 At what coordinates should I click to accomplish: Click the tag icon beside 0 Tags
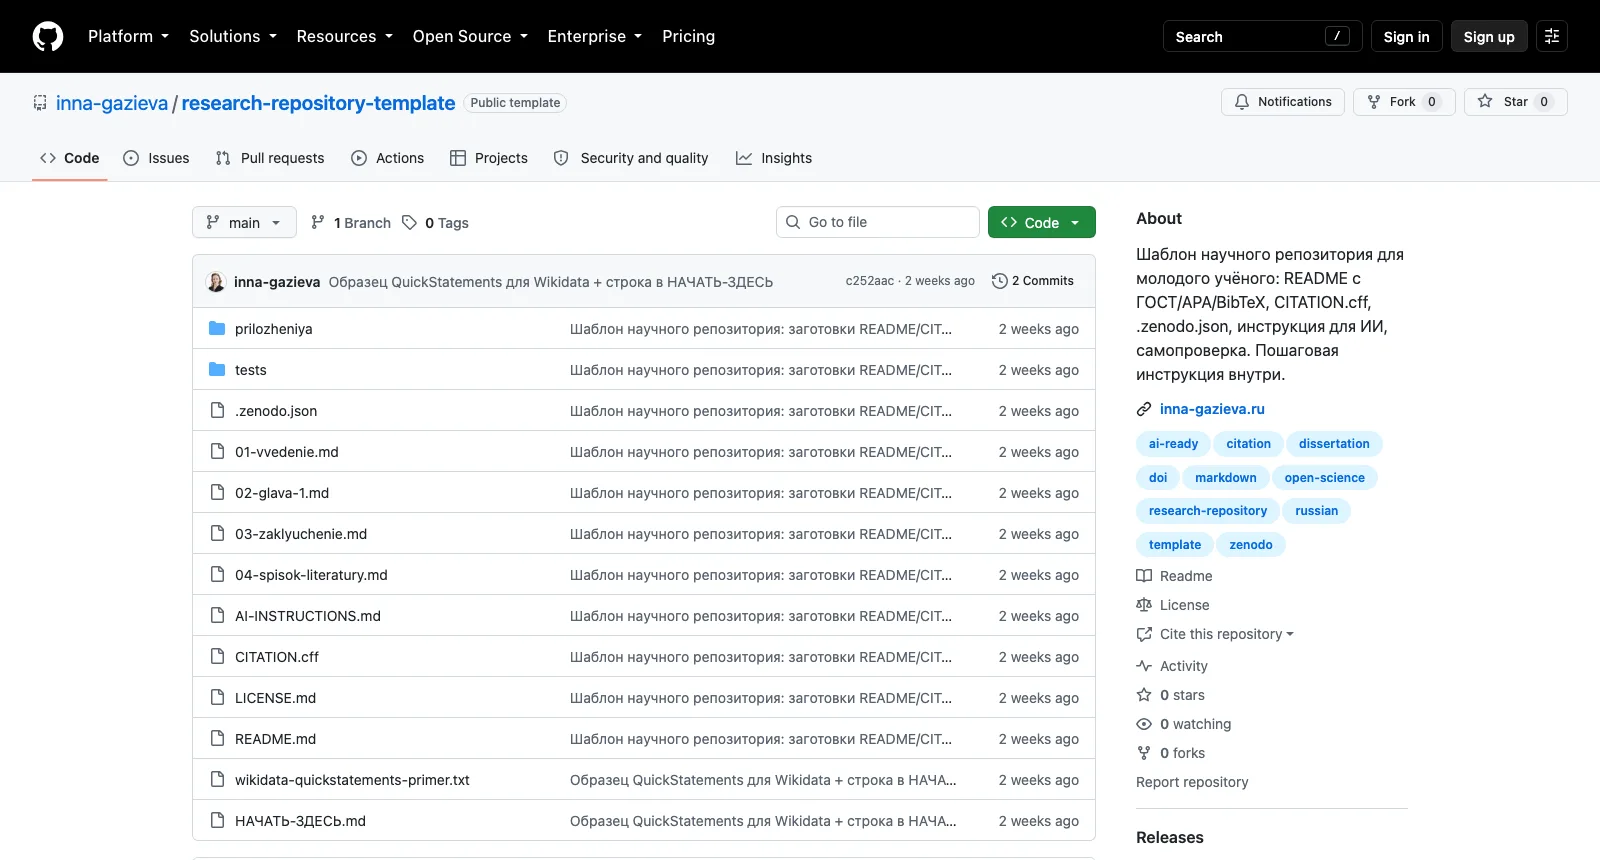409,222
